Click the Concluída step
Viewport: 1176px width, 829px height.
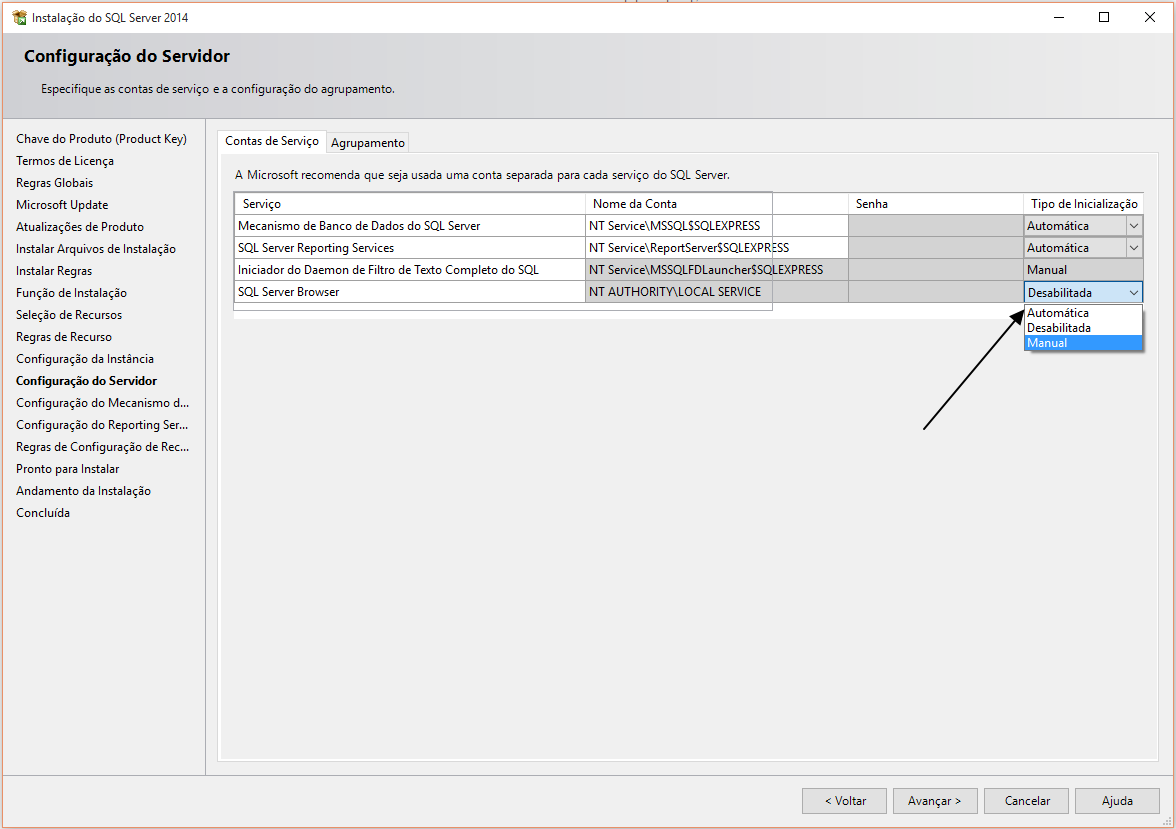click(43, 512)
